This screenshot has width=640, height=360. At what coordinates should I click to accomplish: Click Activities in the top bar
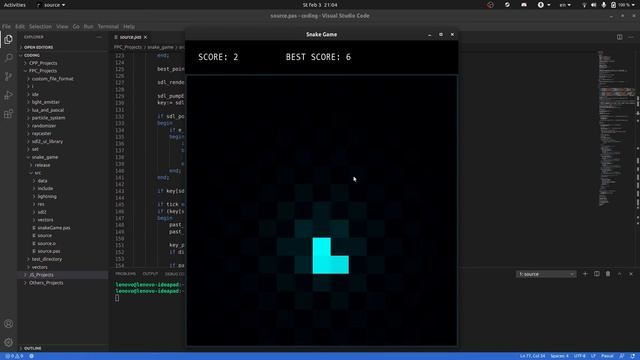(15, 5)
